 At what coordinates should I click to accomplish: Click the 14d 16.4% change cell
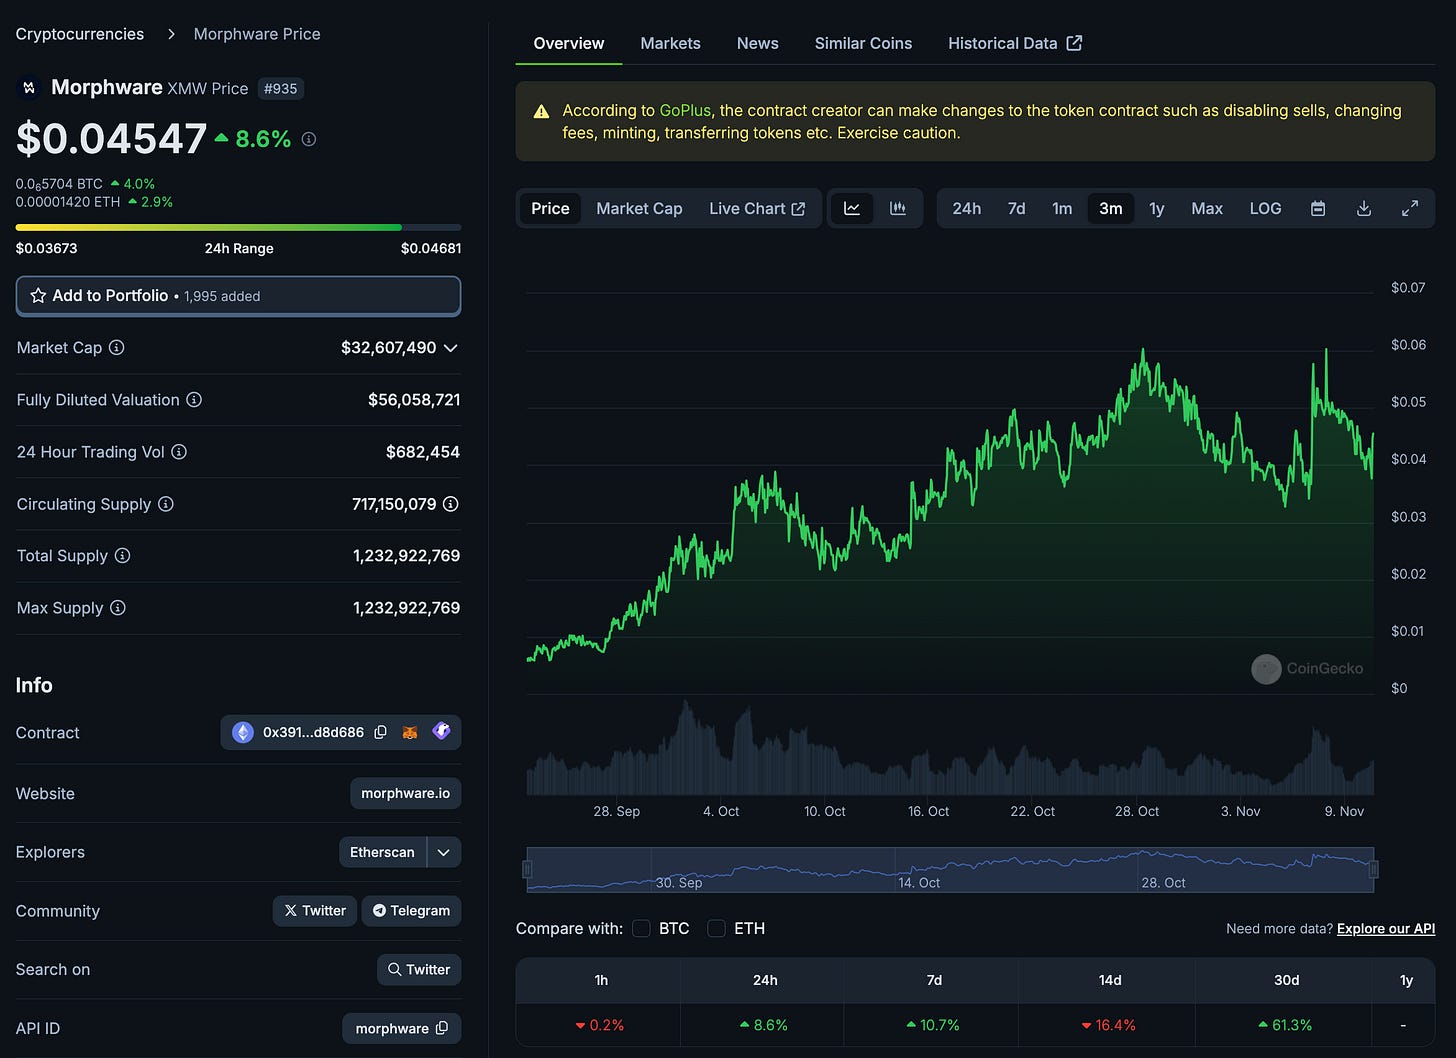pyautogui.click(x=1109, y=1025)
